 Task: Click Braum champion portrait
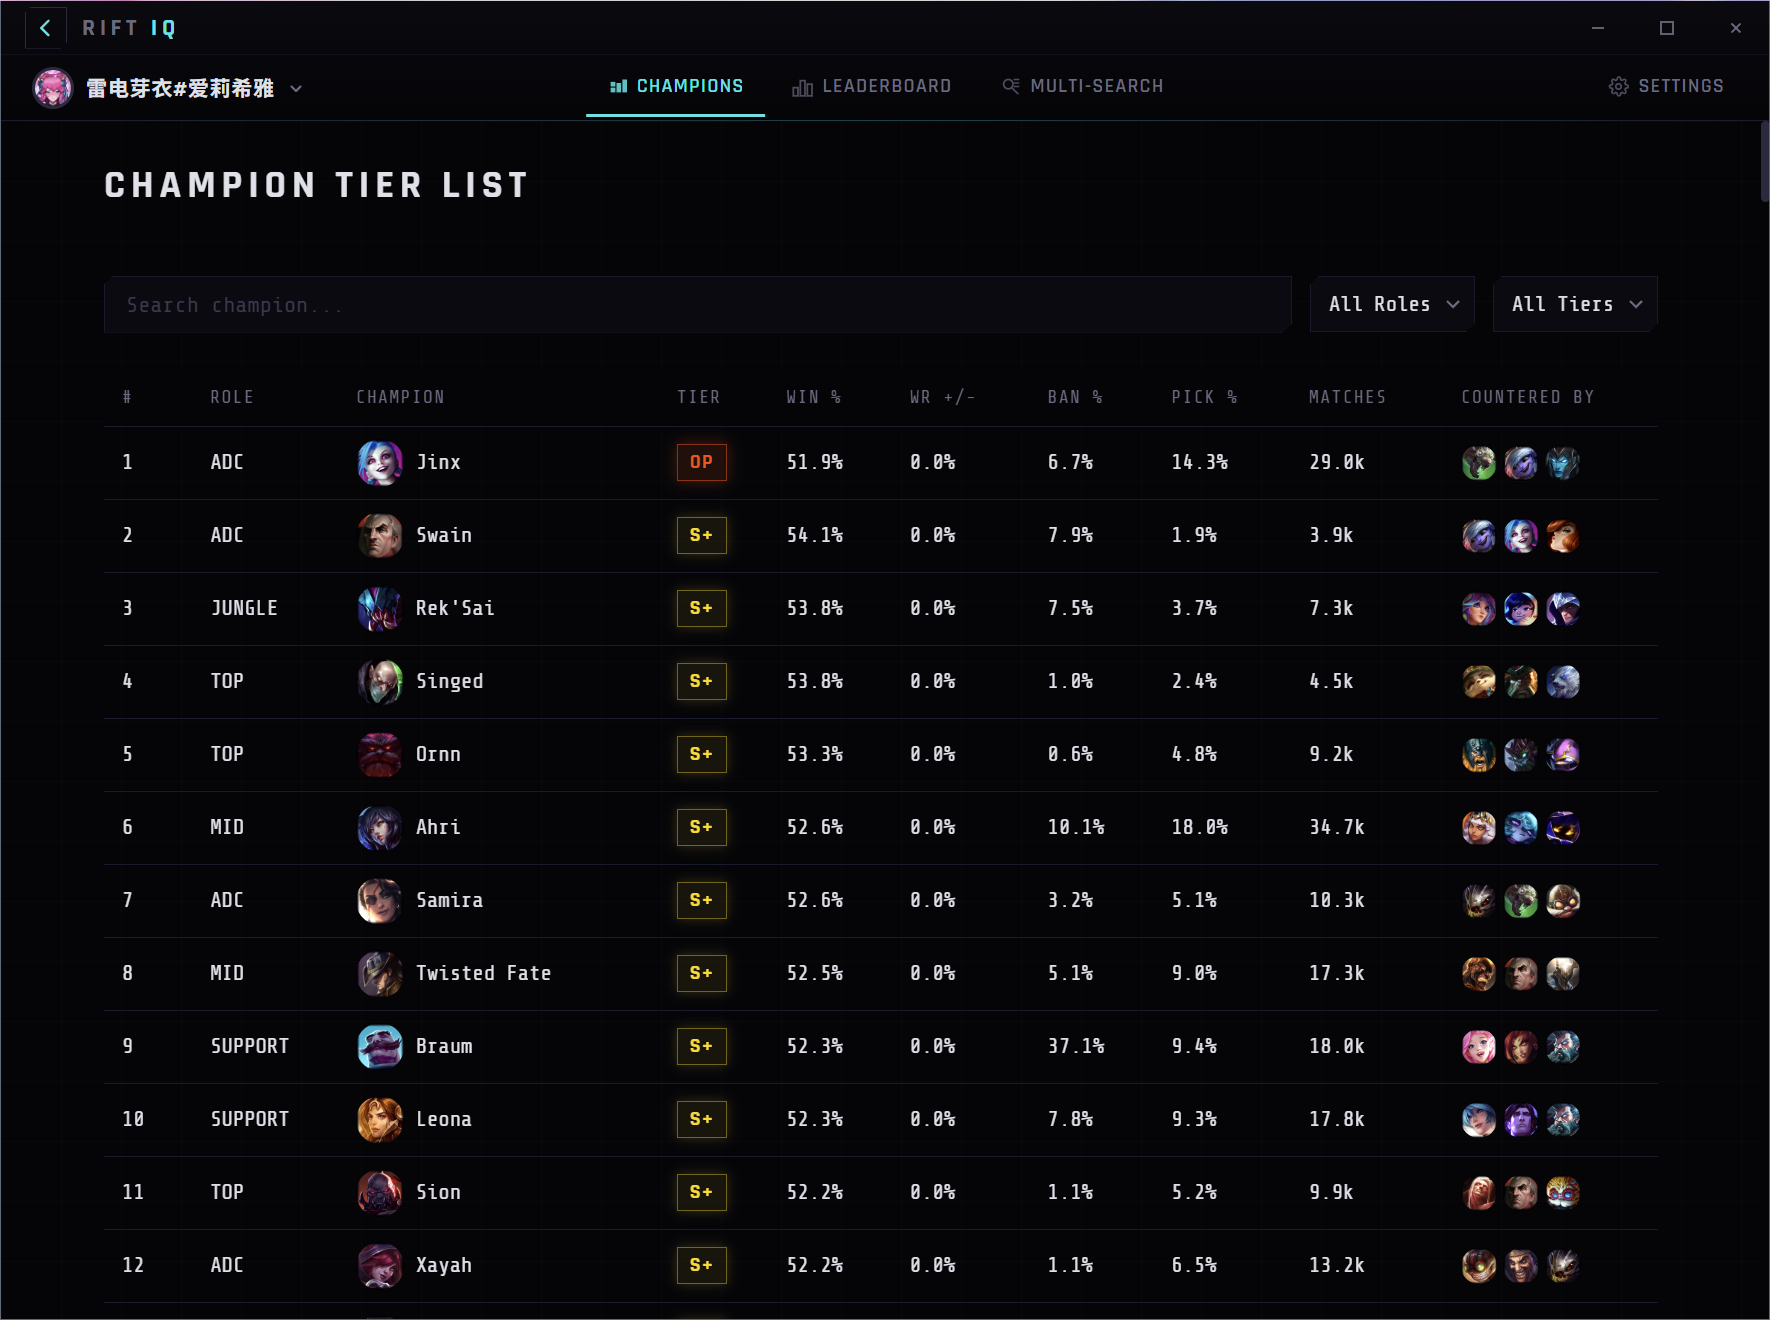[380, 1046]
